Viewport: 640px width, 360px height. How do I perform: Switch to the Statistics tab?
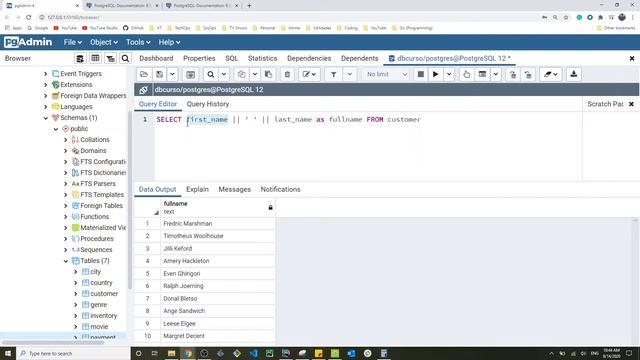pyautogui.click(x=262, y=58)
